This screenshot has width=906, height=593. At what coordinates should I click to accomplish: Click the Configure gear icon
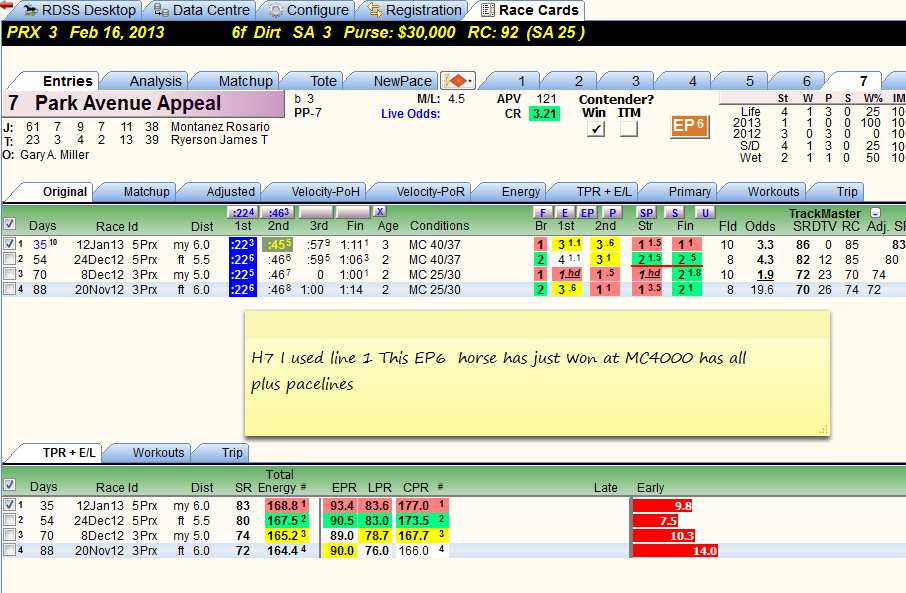pyautogui.click(x=276, y=10)
